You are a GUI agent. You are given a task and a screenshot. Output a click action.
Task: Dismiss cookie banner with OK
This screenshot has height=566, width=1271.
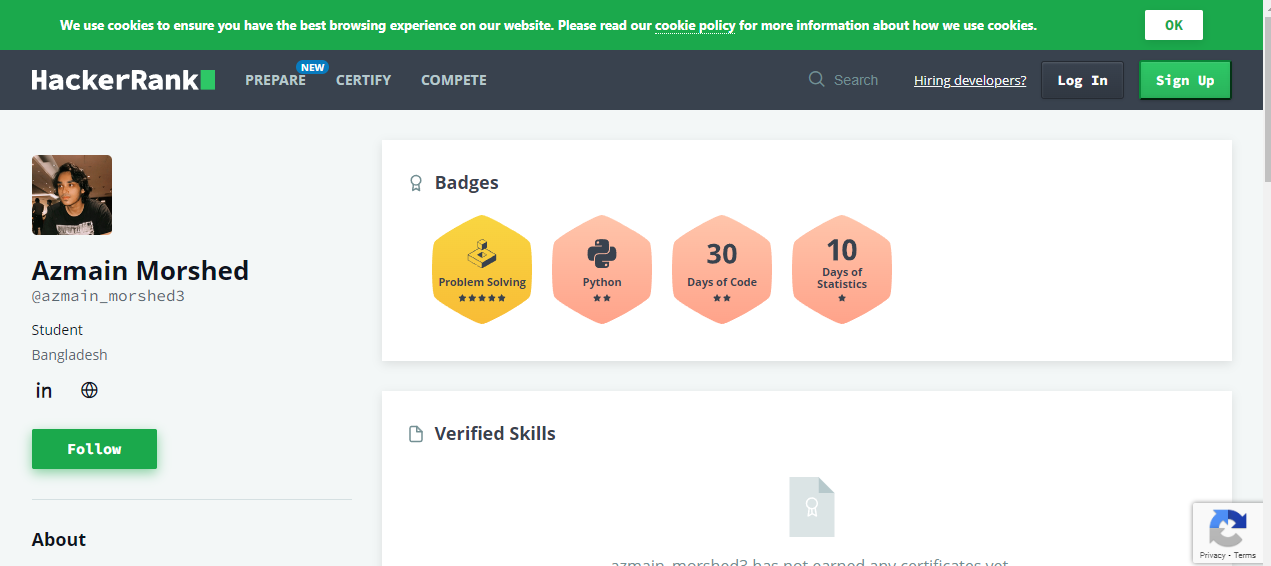(x=1174, y=25)
